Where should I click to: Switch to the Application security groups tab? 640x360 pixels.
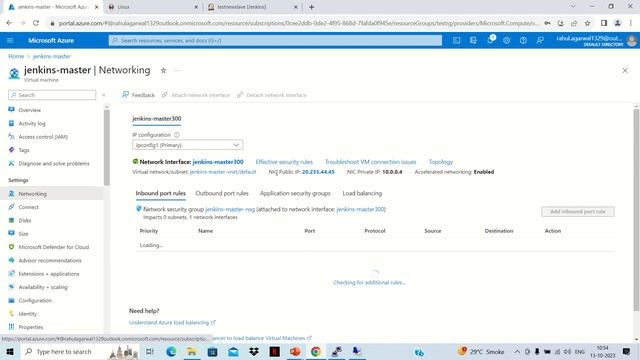pos(295,193)
